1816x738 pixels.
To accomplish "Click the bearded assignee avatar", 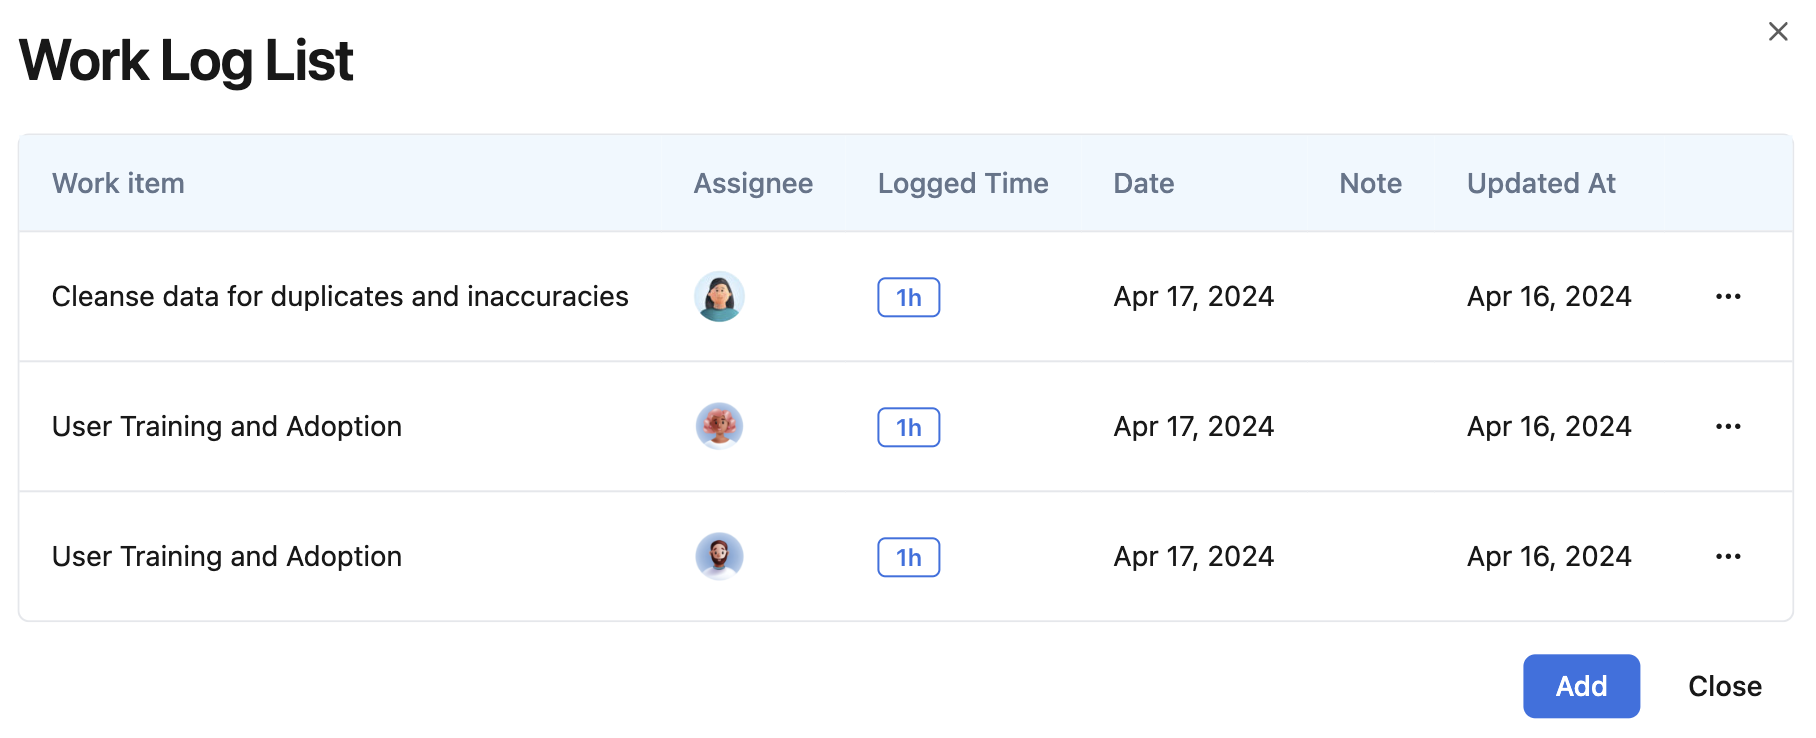I will pyautogui.click(x=719, y=557).
